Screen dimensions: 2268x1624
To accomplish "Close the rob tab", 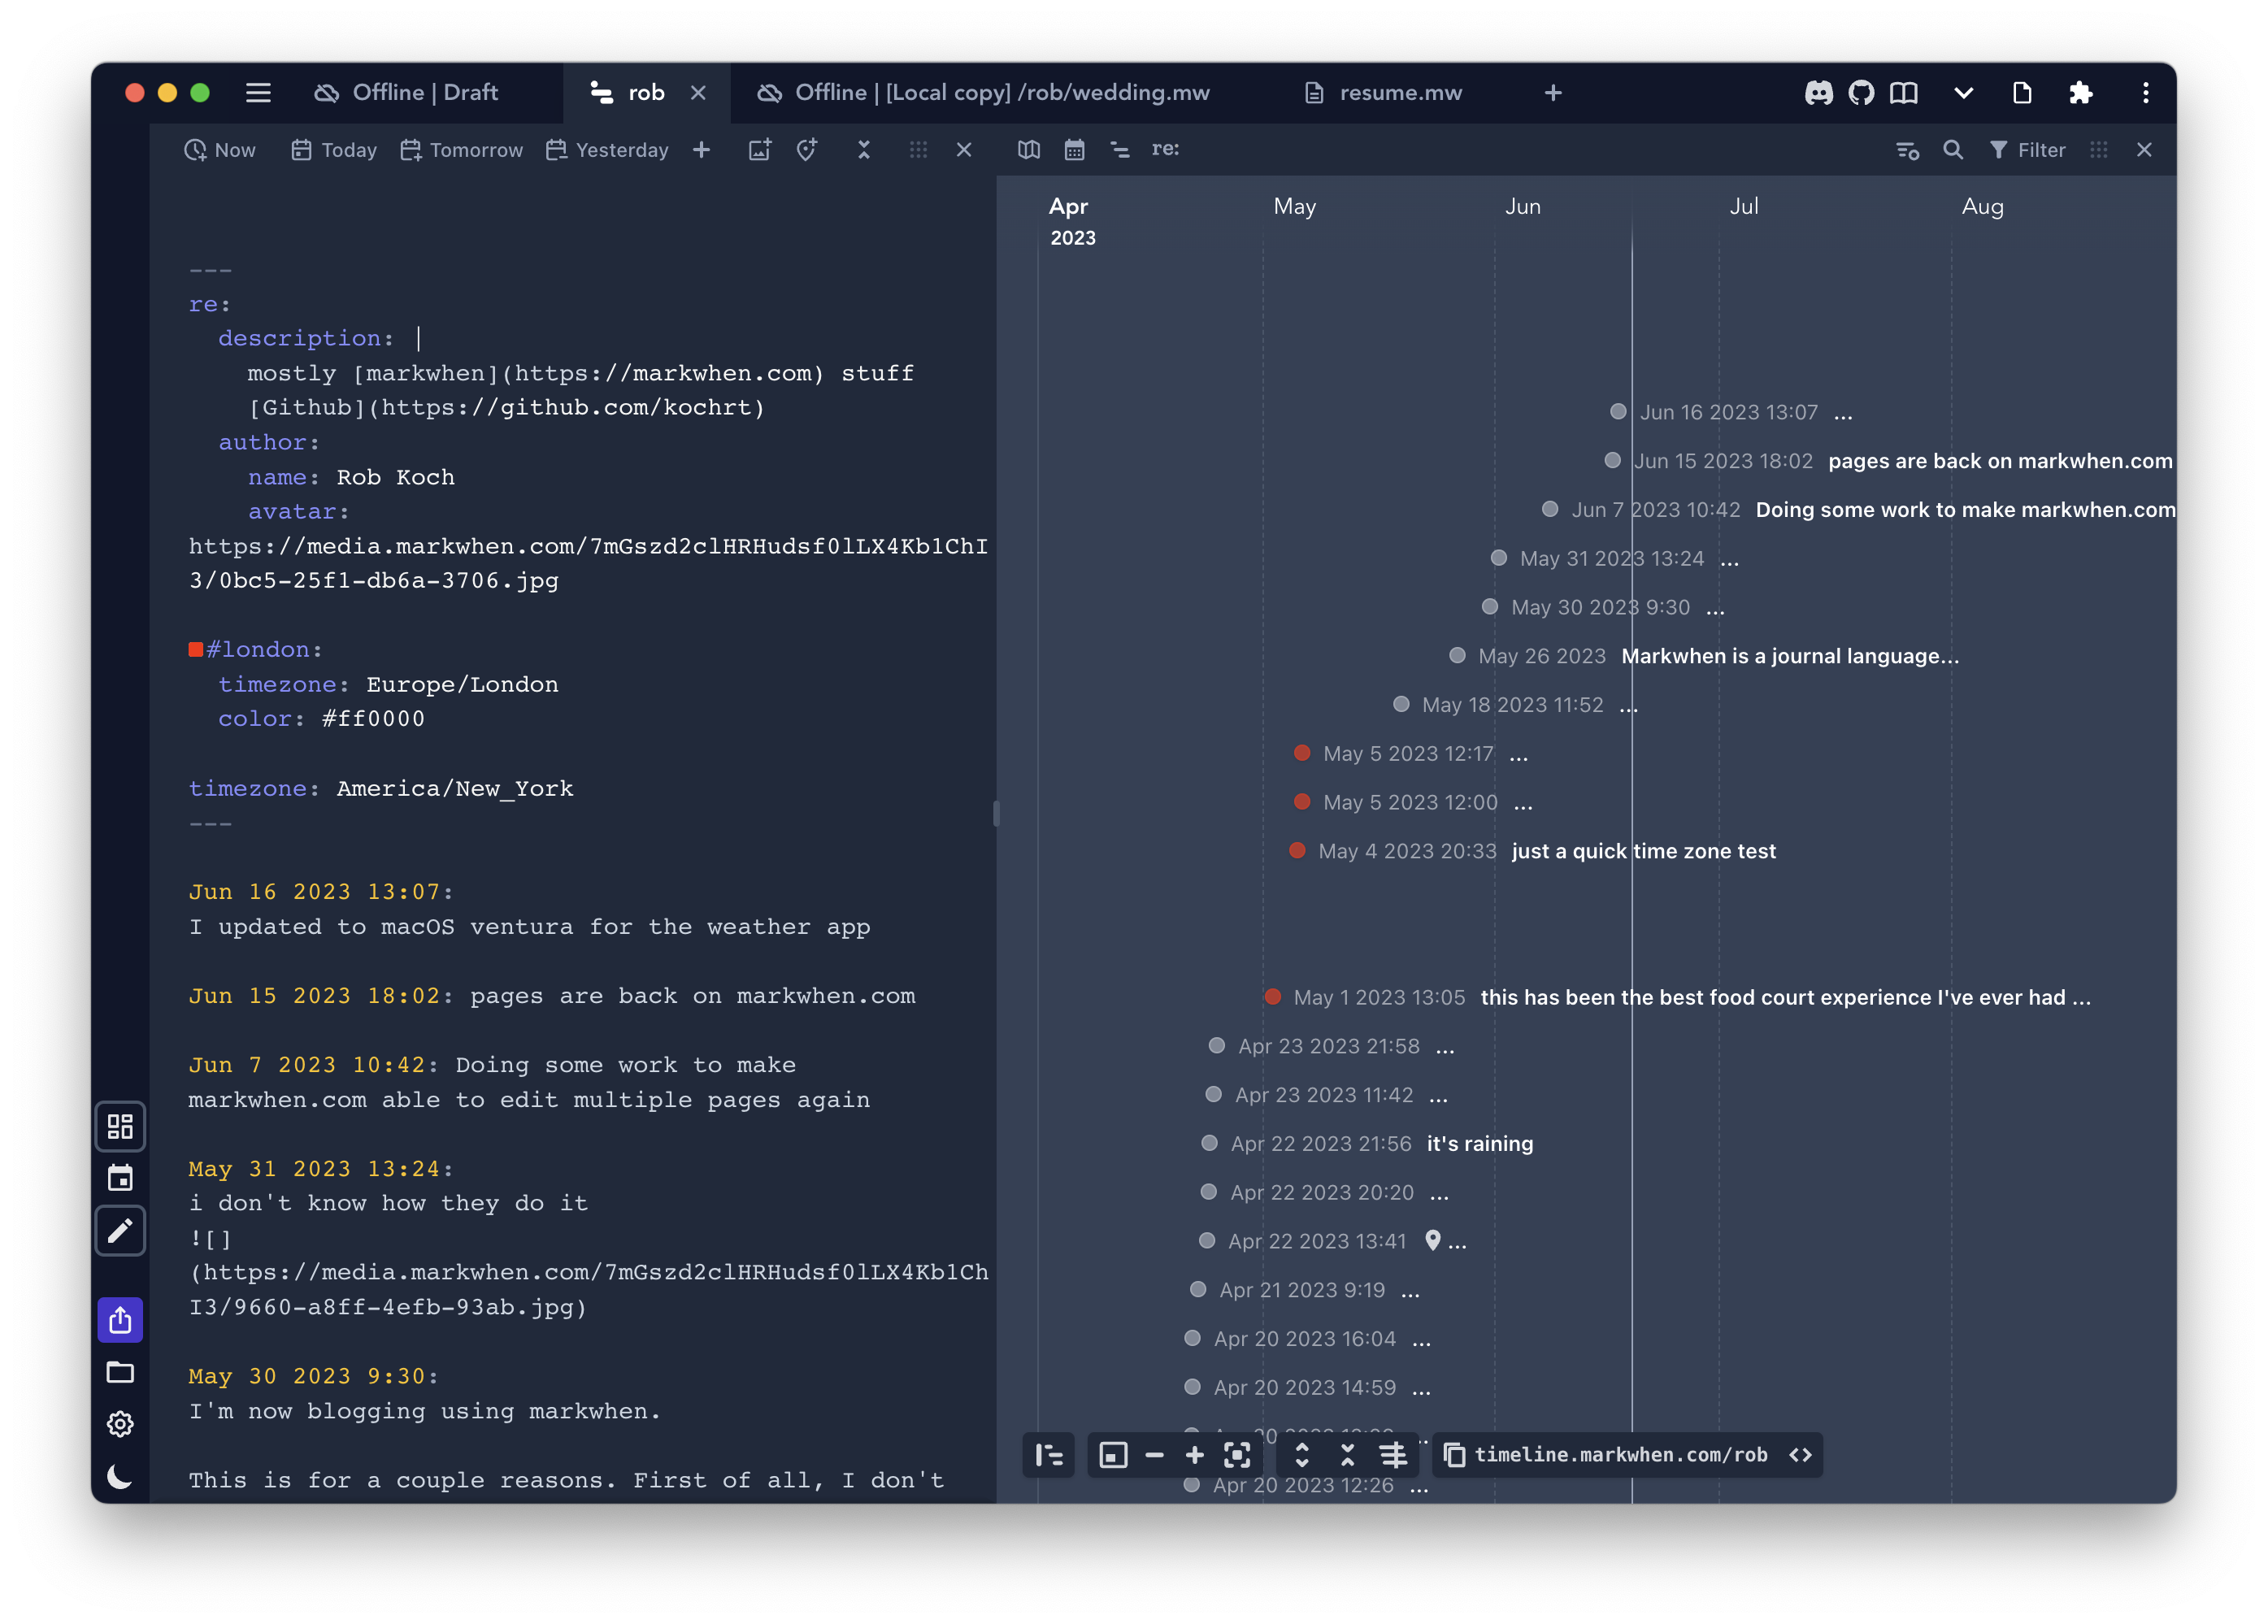I will [698, 93].
